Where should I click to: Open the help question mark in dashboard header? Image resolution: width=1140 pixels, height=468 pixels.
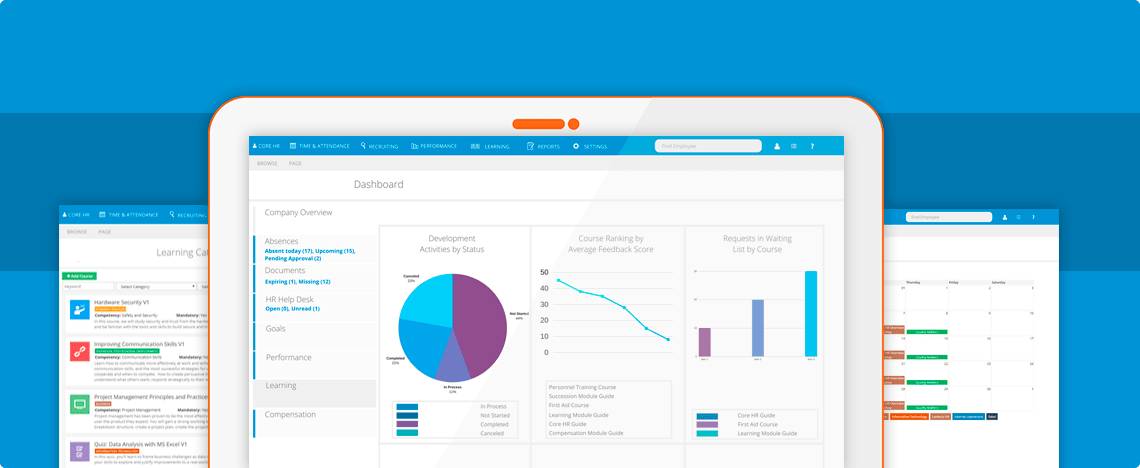click(x=812, y=146)
